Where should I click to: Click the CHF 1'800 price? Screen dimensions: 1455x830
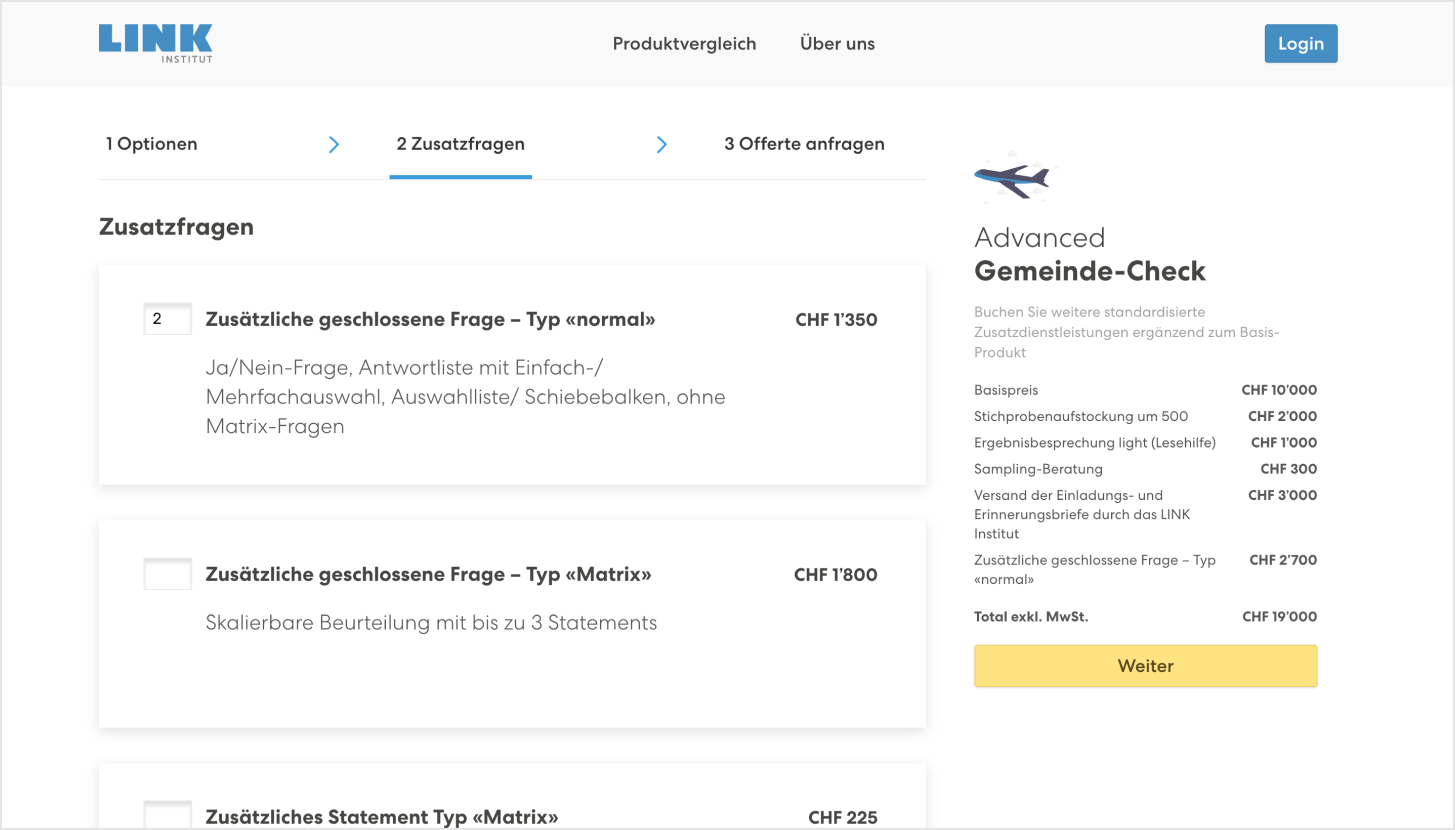click(836, 575)
